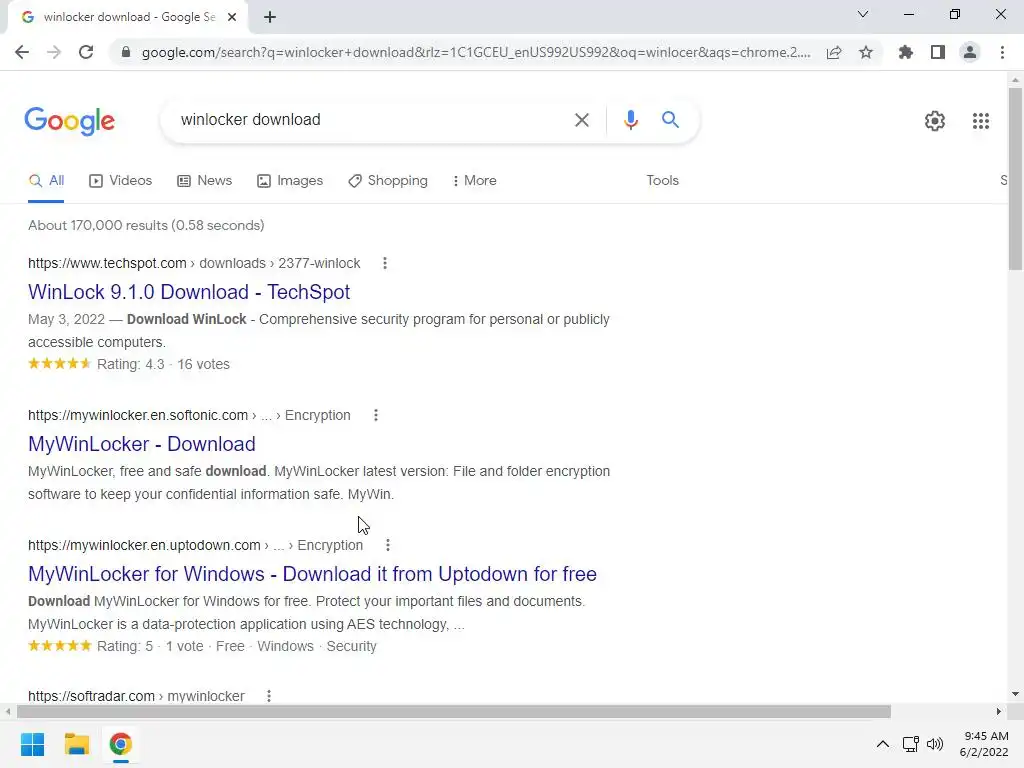Open Chrome side panel

[938, 52]
